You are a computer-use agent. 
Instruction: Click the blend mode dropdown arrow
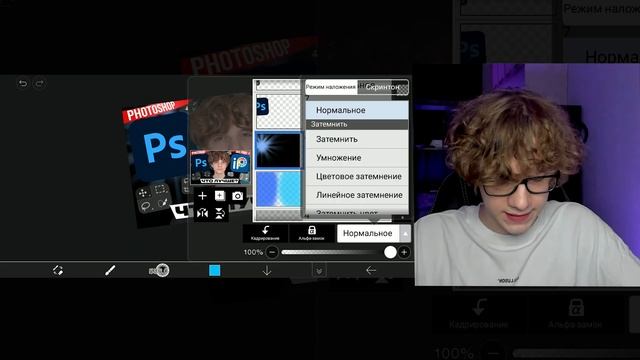(x=405, y=234)
